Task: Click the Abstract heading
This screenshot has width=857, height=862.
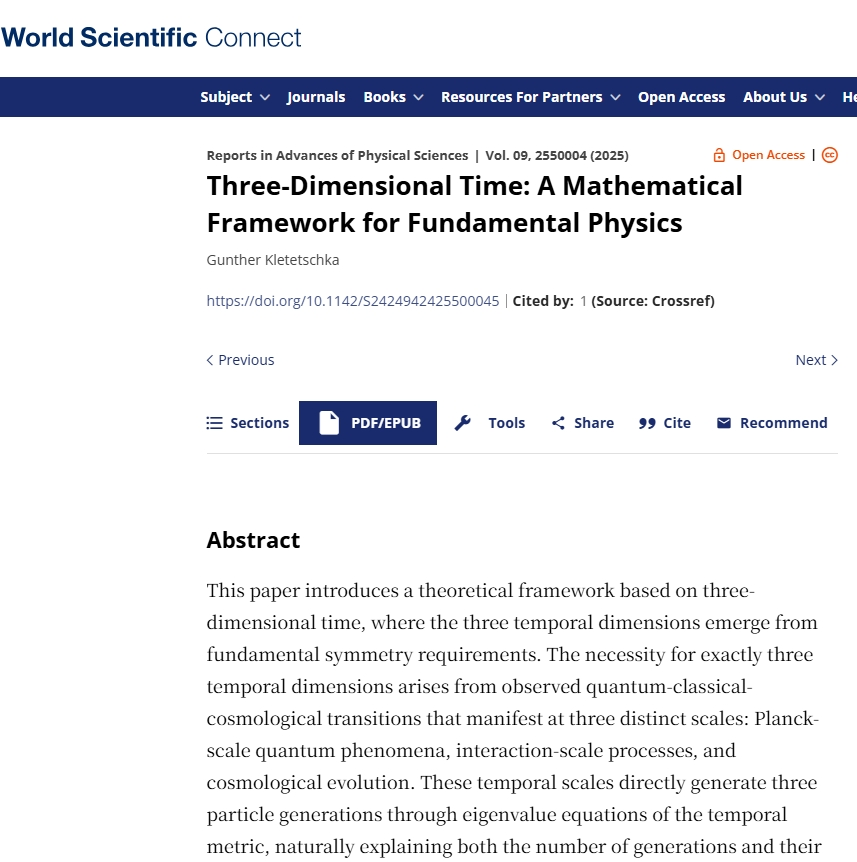Action: [x=253, y=540]
